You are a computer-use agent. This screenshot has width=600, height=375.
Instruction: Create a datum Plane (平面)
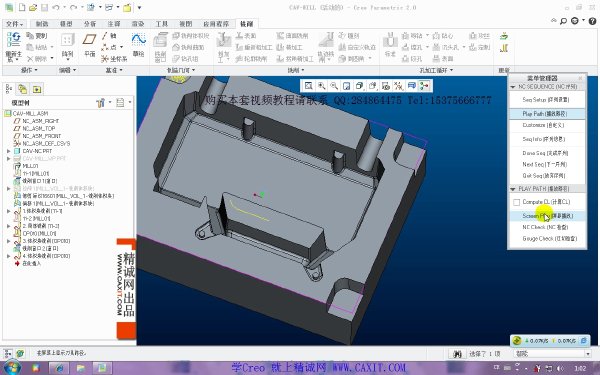point(90,40)
